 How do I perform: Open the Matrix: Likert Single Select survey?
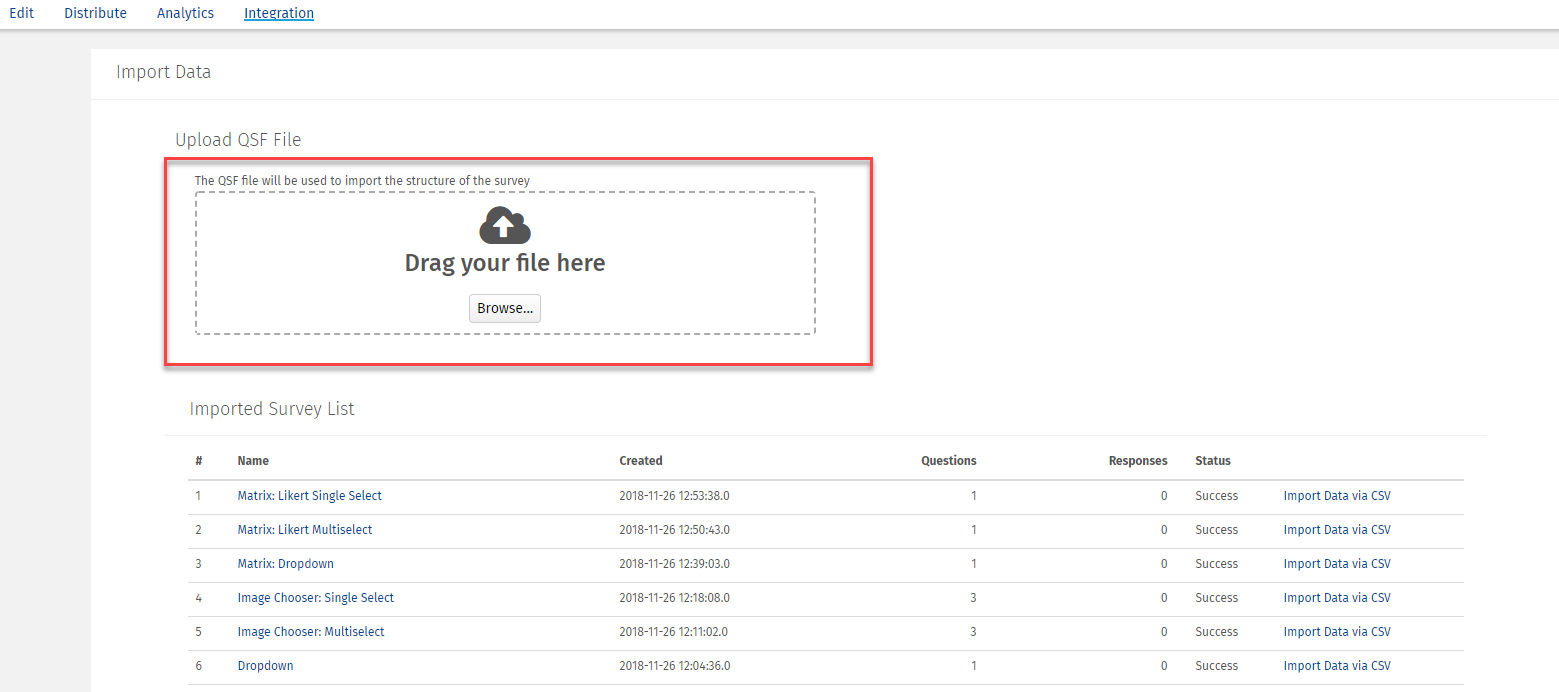point(309,495)
